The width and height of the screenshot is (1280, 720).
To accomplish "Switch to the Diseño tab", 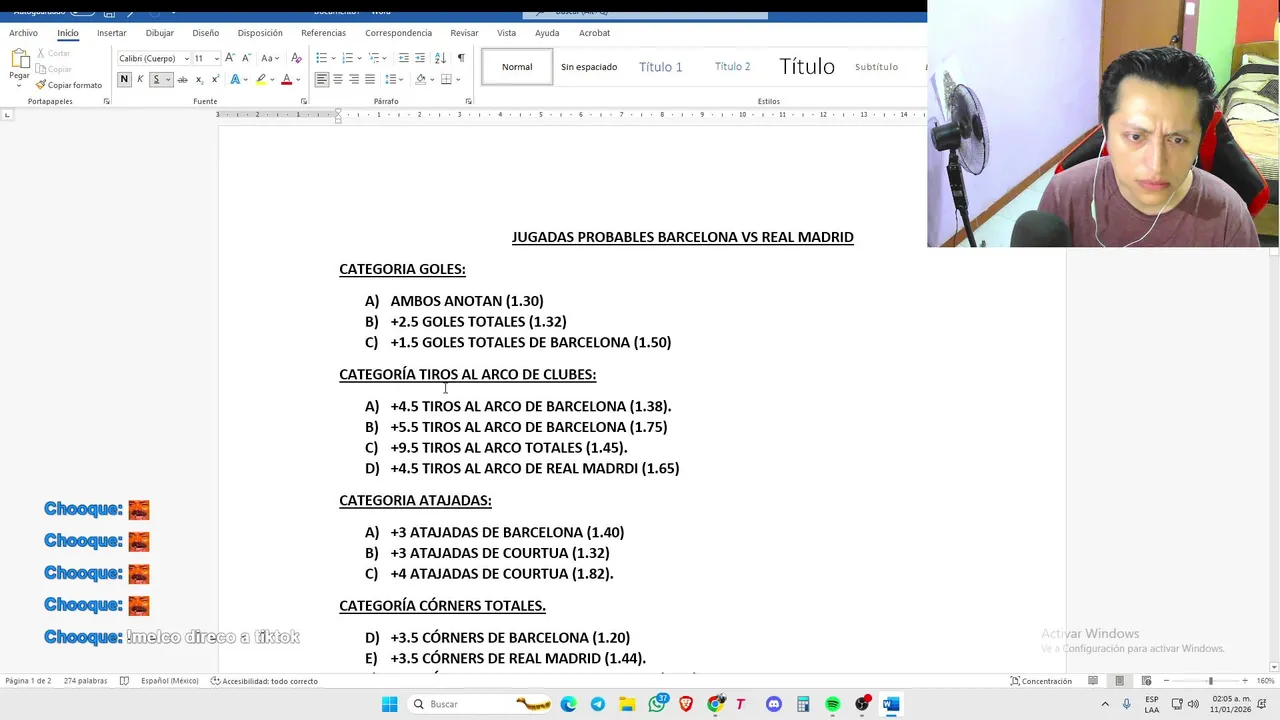I will (205, 33).
